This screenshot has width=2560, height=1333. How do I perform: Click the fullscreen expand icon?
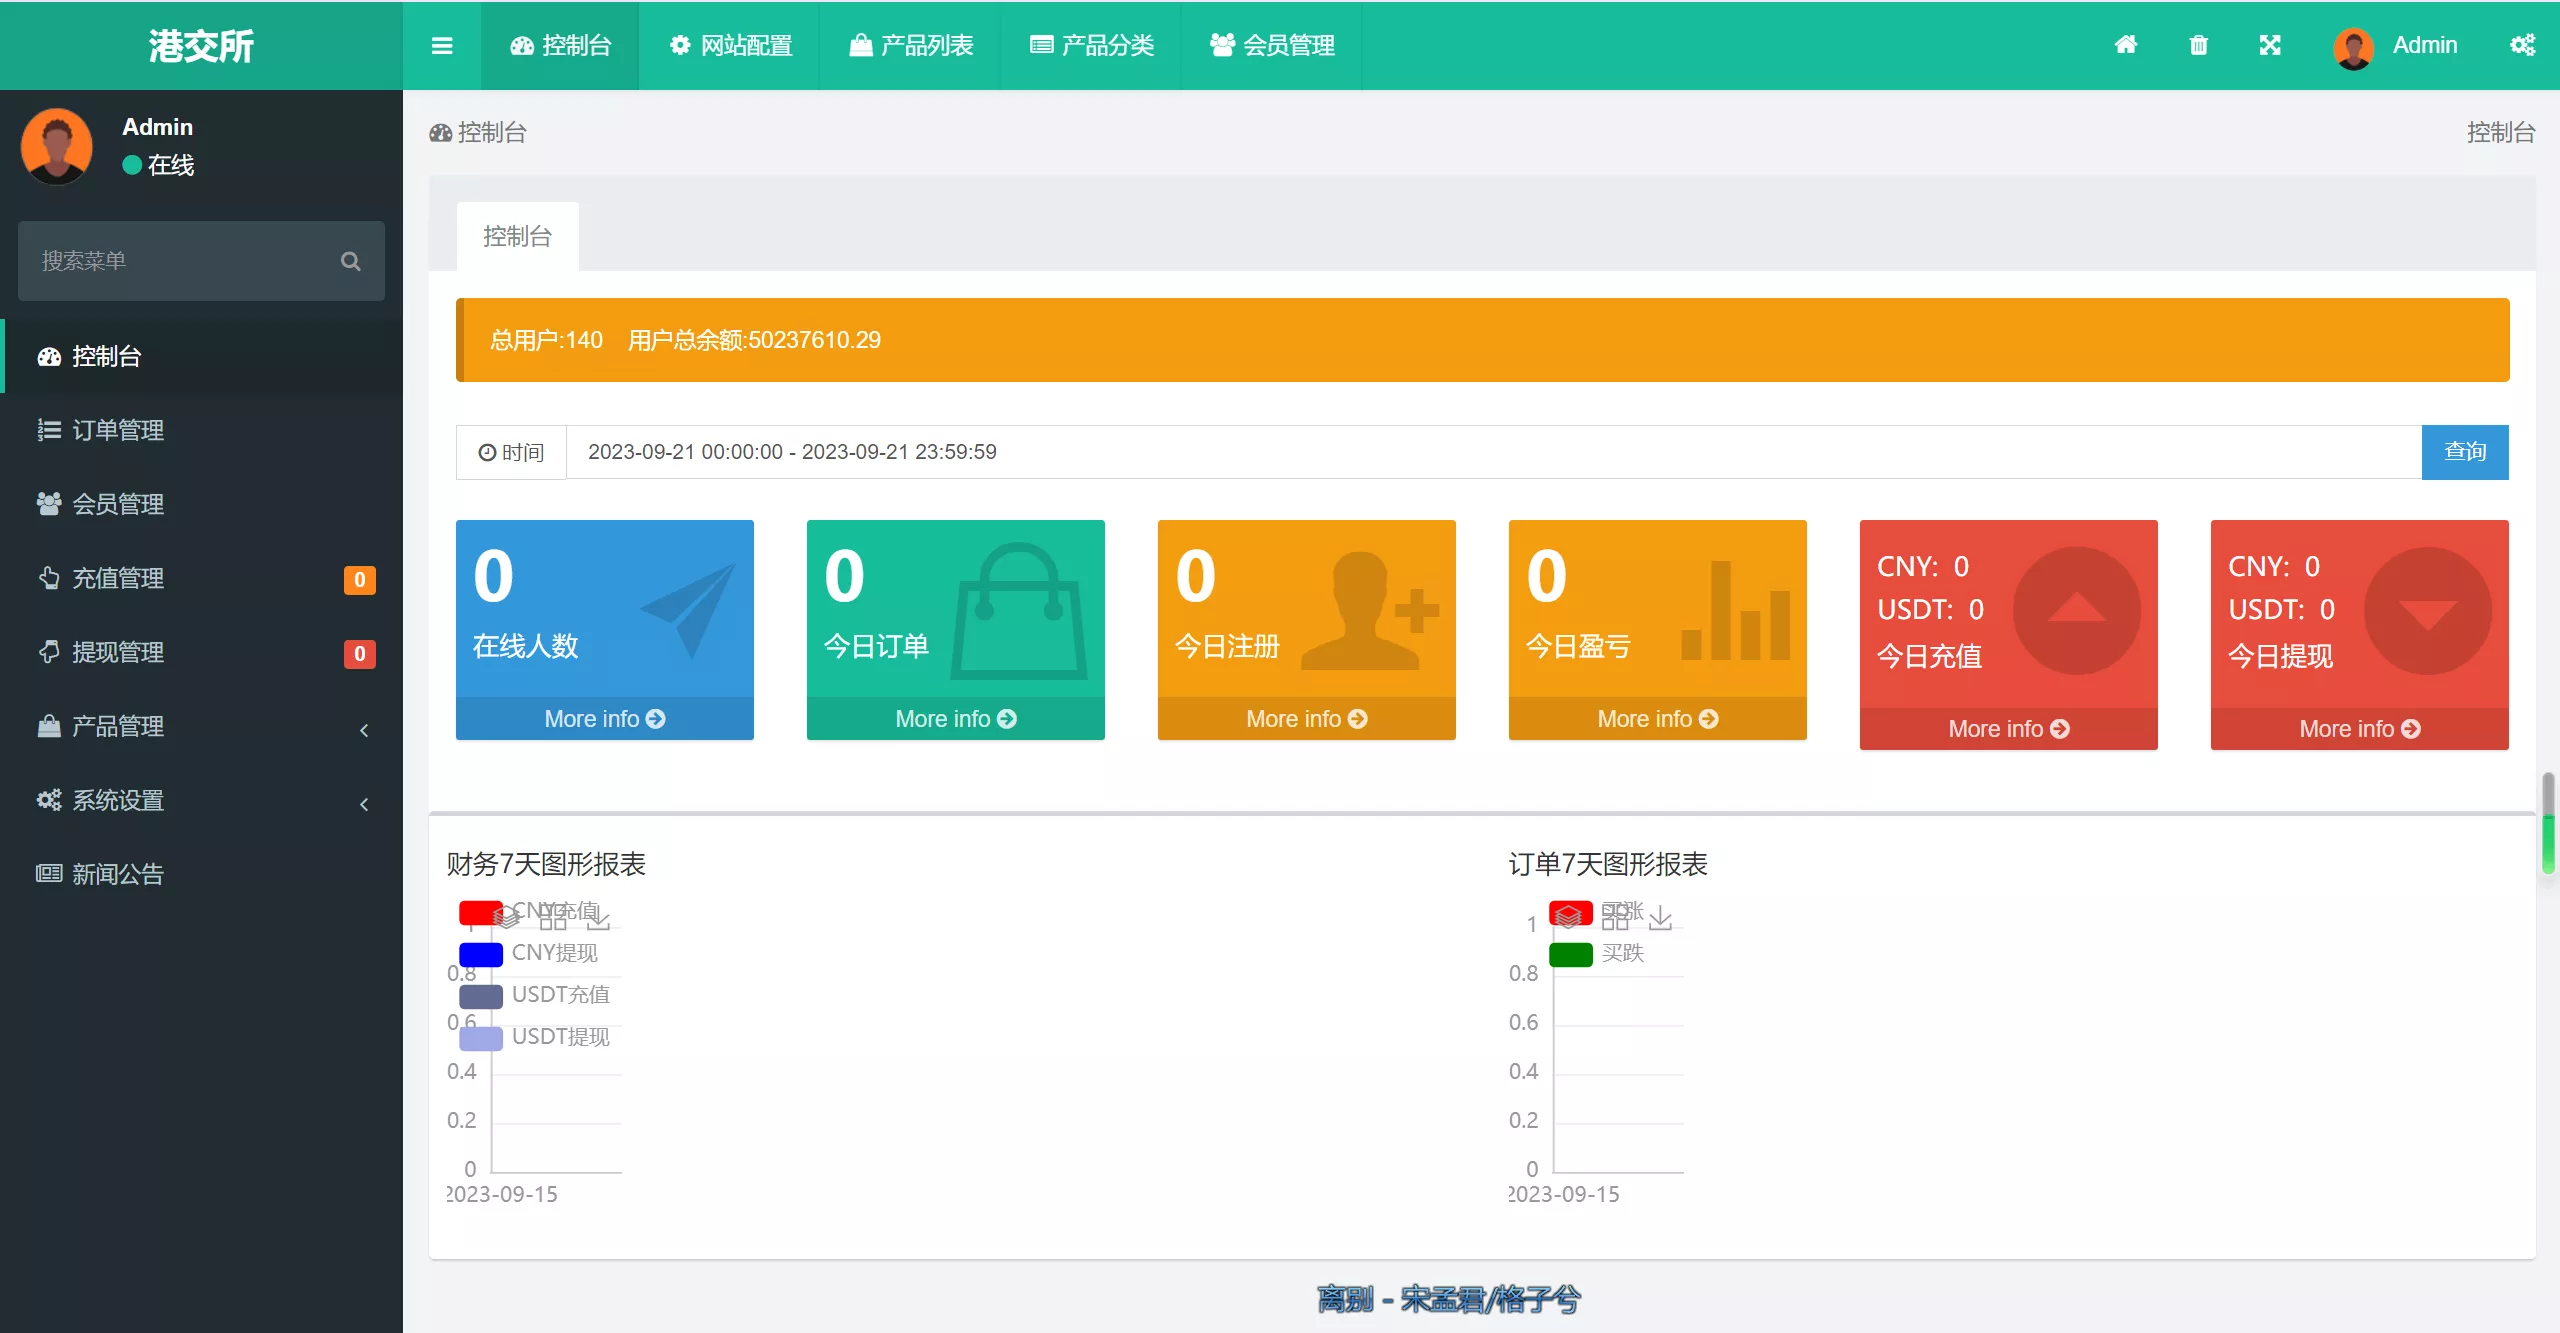2270,45
